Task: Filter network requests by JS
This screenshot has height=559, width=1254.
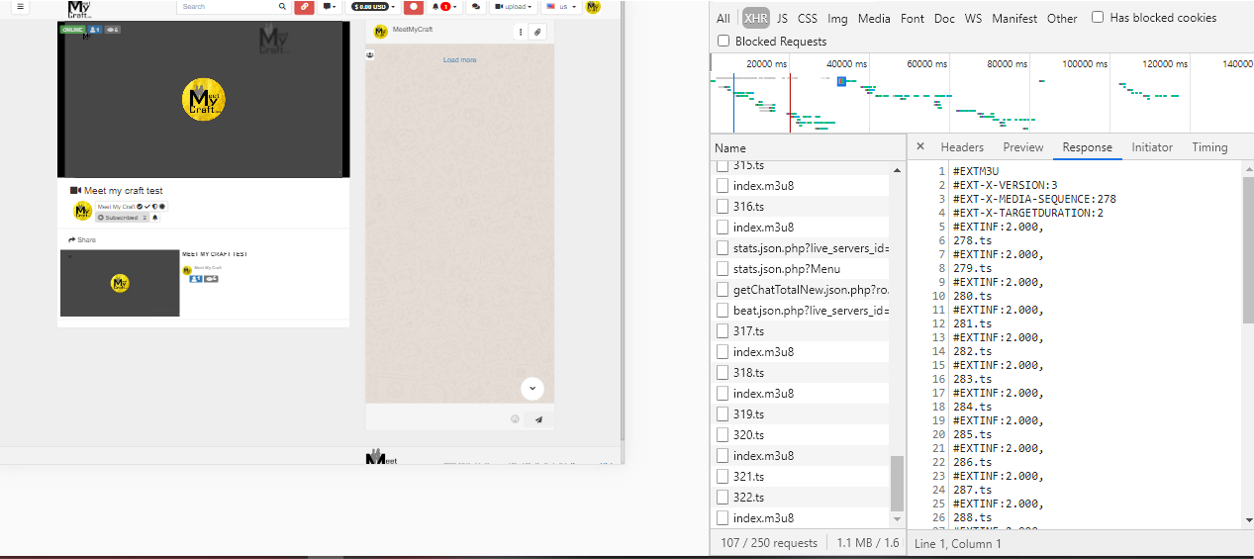Action: [x=782, y=18]
